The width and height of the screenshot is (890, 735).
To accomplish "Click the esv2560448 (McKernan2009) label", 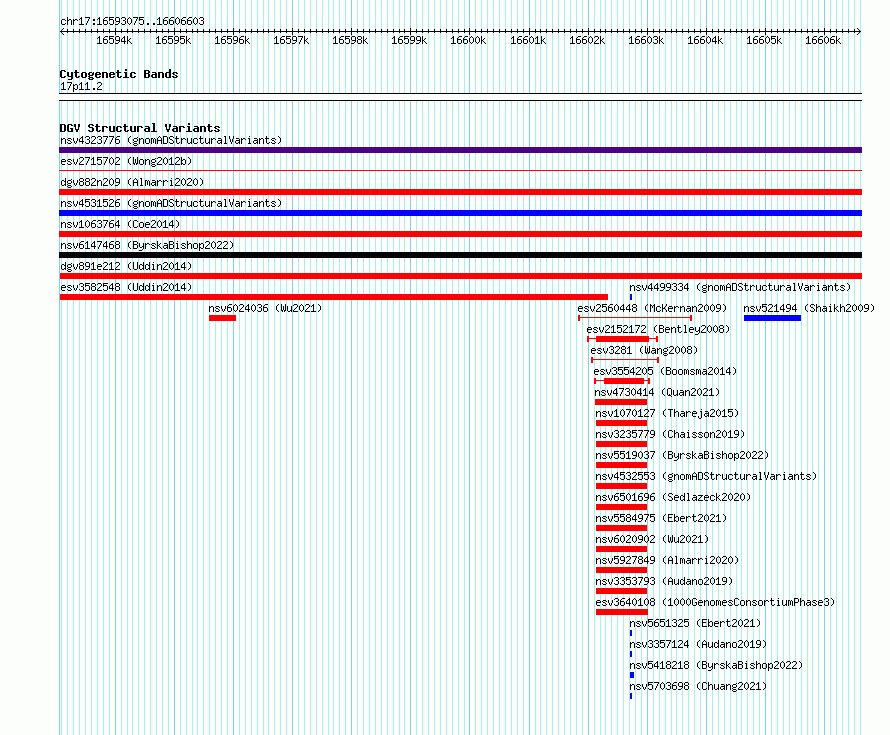I will 652,308.
